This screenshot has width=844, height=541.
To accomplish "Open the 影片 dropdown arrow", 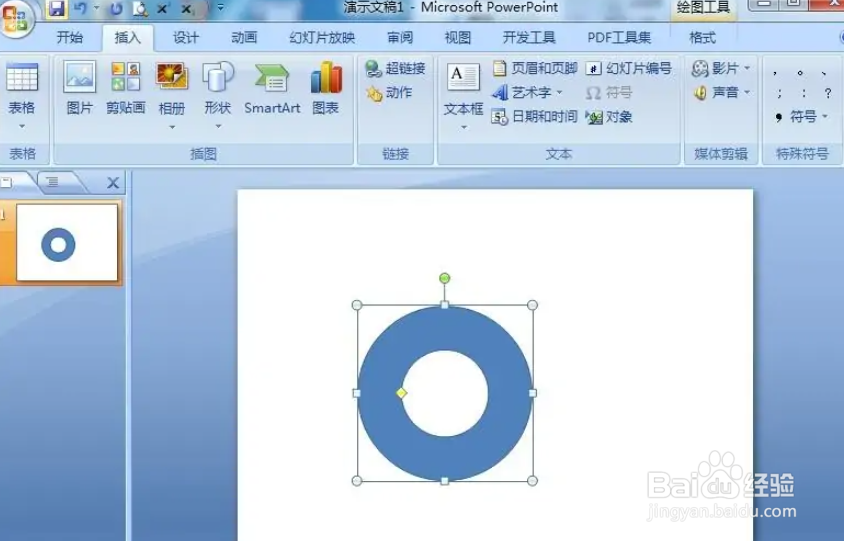I will point(747,68).
